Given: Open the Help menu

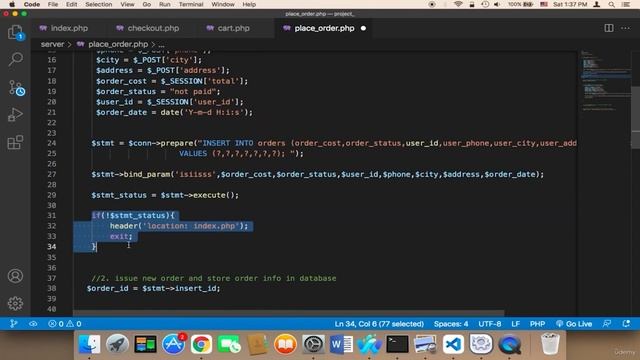Looking at the screenshot, I should (249, 4).
